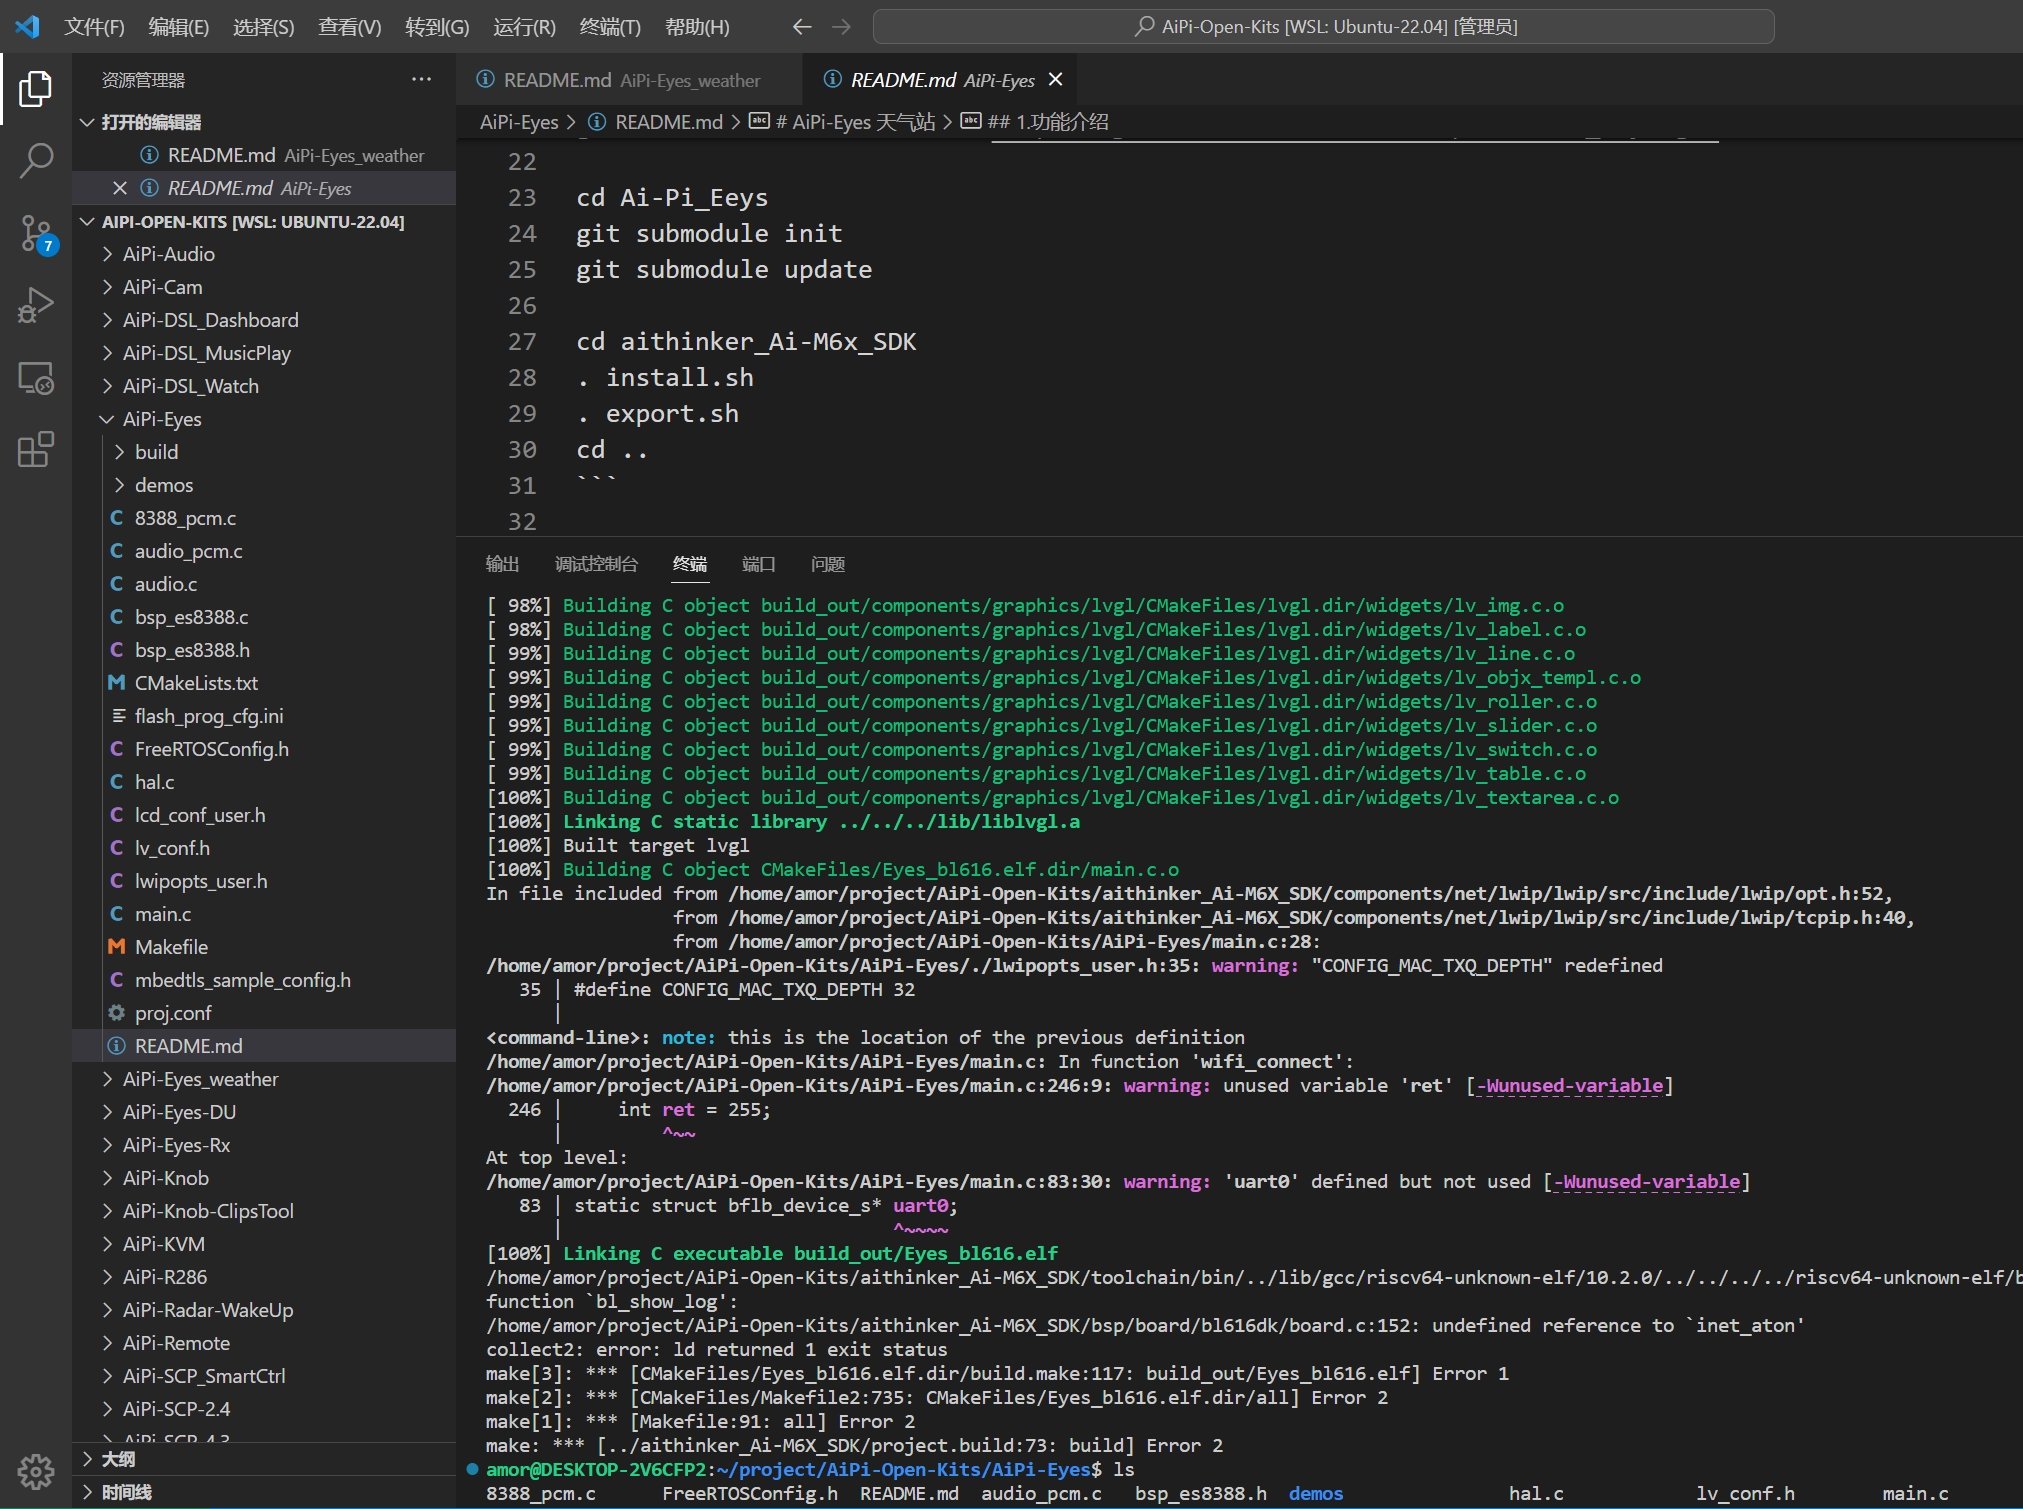Open Source Control view with 7 changes

tap(36, 233)
